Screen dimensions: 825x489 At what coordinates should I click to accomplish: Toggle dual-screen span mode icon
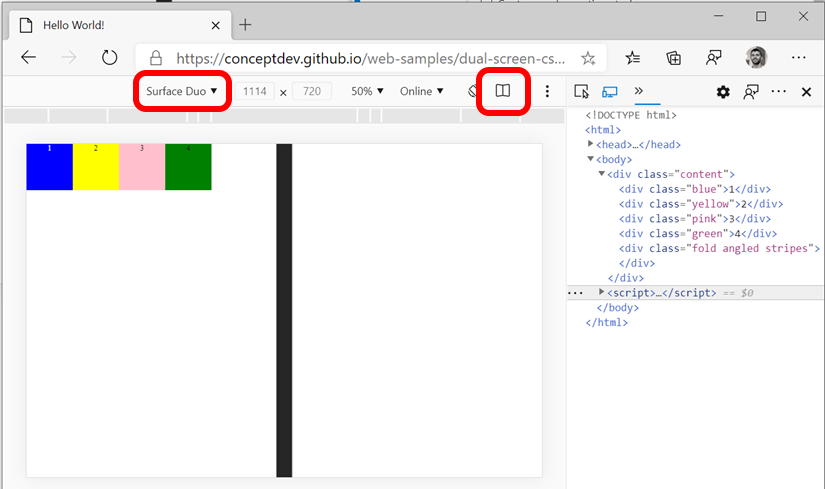(x=502, y=91)
